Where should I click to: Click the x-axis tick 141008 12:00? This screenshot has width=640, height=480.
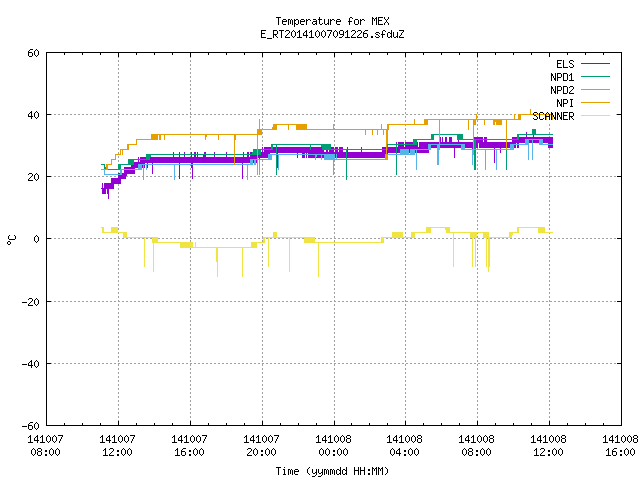[548, 446]
